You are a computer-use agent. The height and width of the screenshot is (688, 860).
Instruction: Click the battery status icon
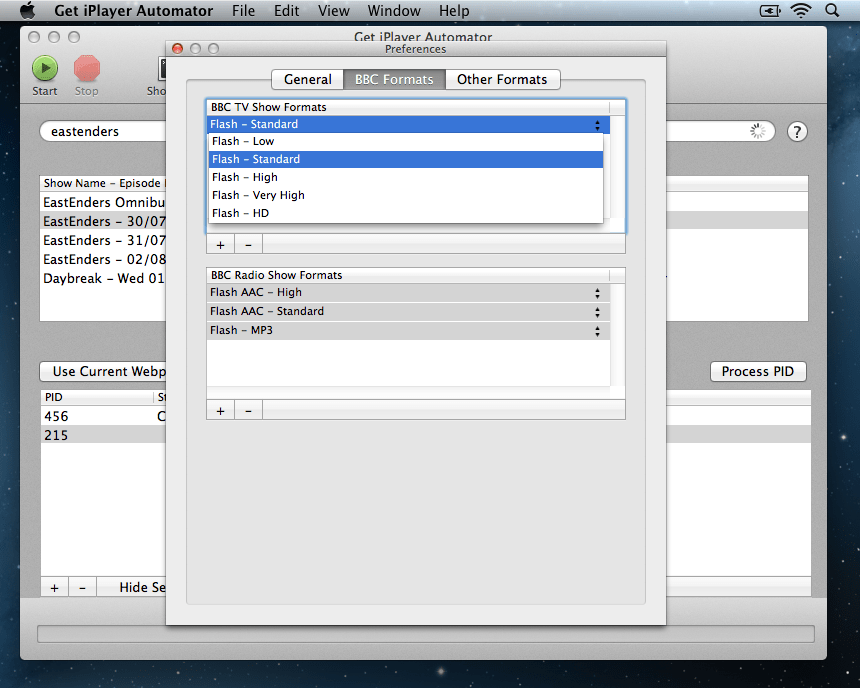[x=770, y=10]
